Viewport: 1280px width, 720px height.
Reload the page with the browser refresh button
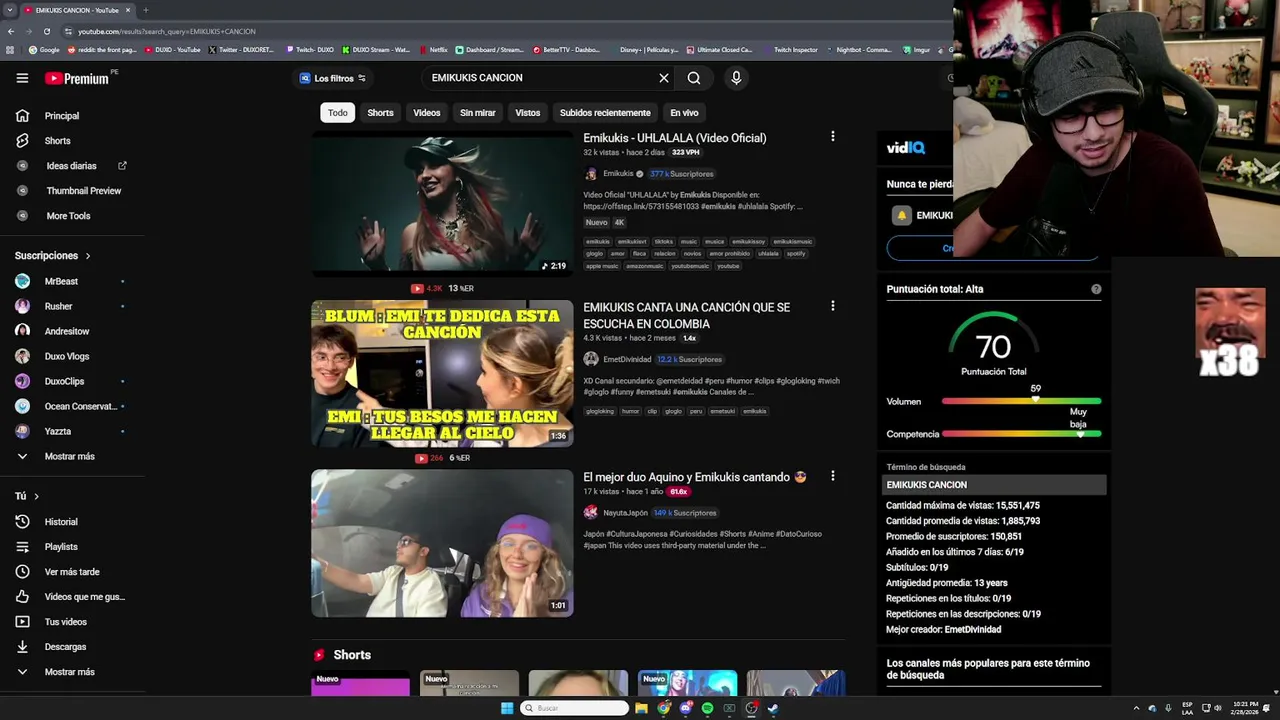[46, 31]
